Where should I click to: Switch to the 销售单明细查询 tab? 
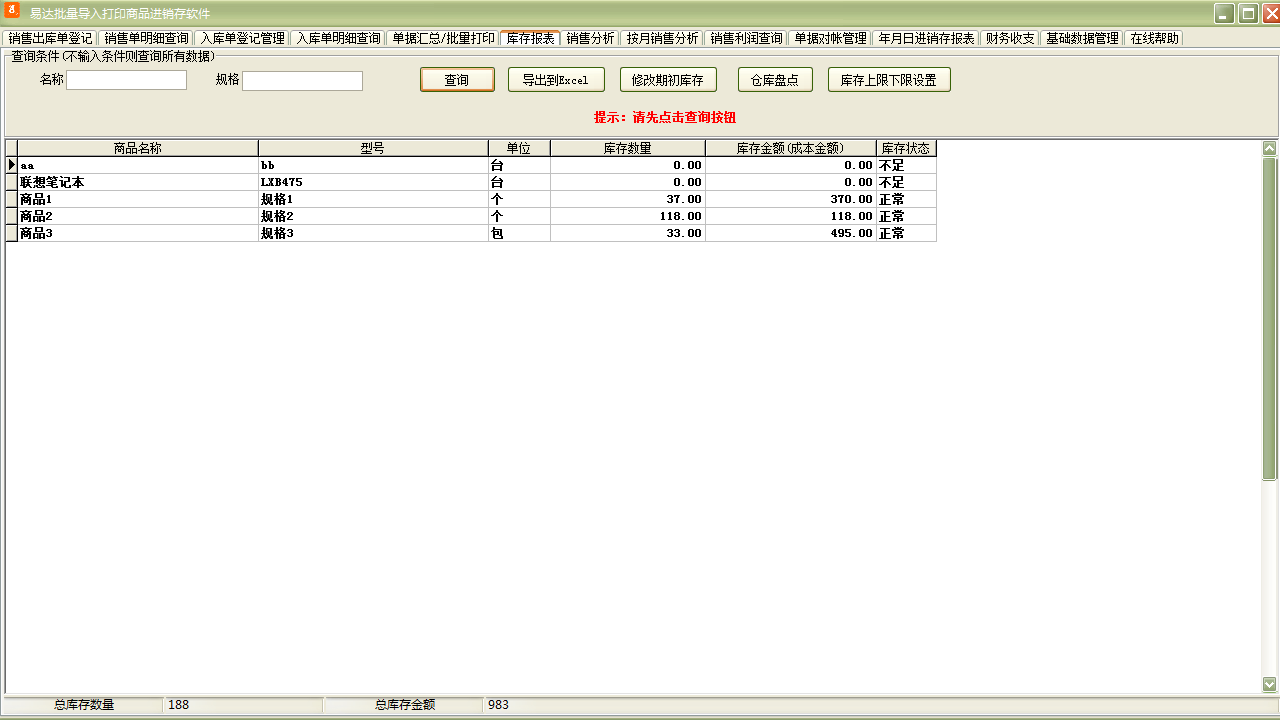pos(146,39)
